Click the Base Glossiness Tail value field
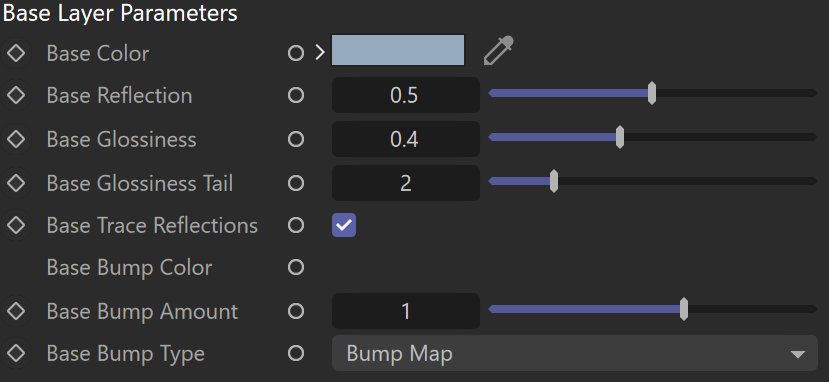This screenshot has height=382, width=829. pyautogui.click(x=406, y=183)
